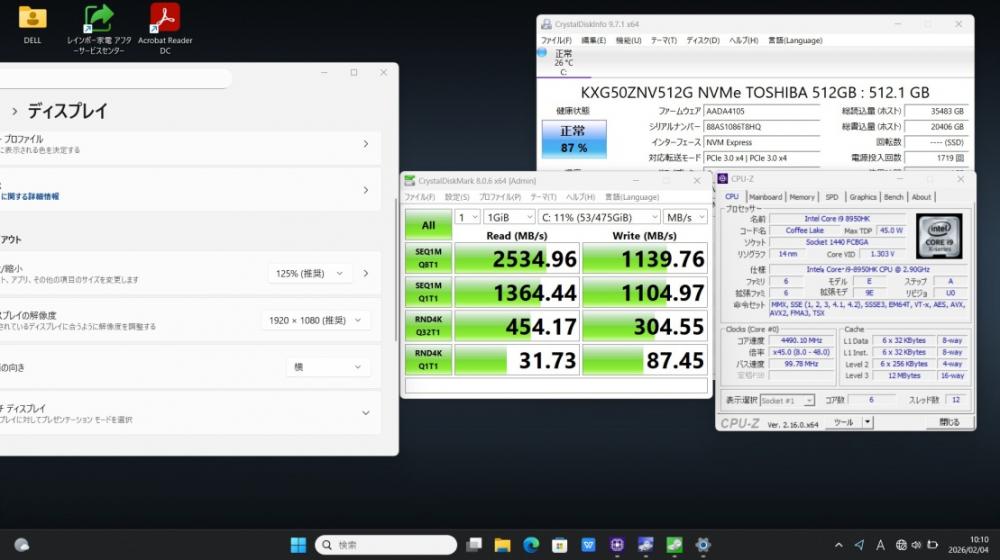Launch Microsoft Edge from the taskbar
Viewport: 1000px width, 560px height.
click(x=531, y=545)
